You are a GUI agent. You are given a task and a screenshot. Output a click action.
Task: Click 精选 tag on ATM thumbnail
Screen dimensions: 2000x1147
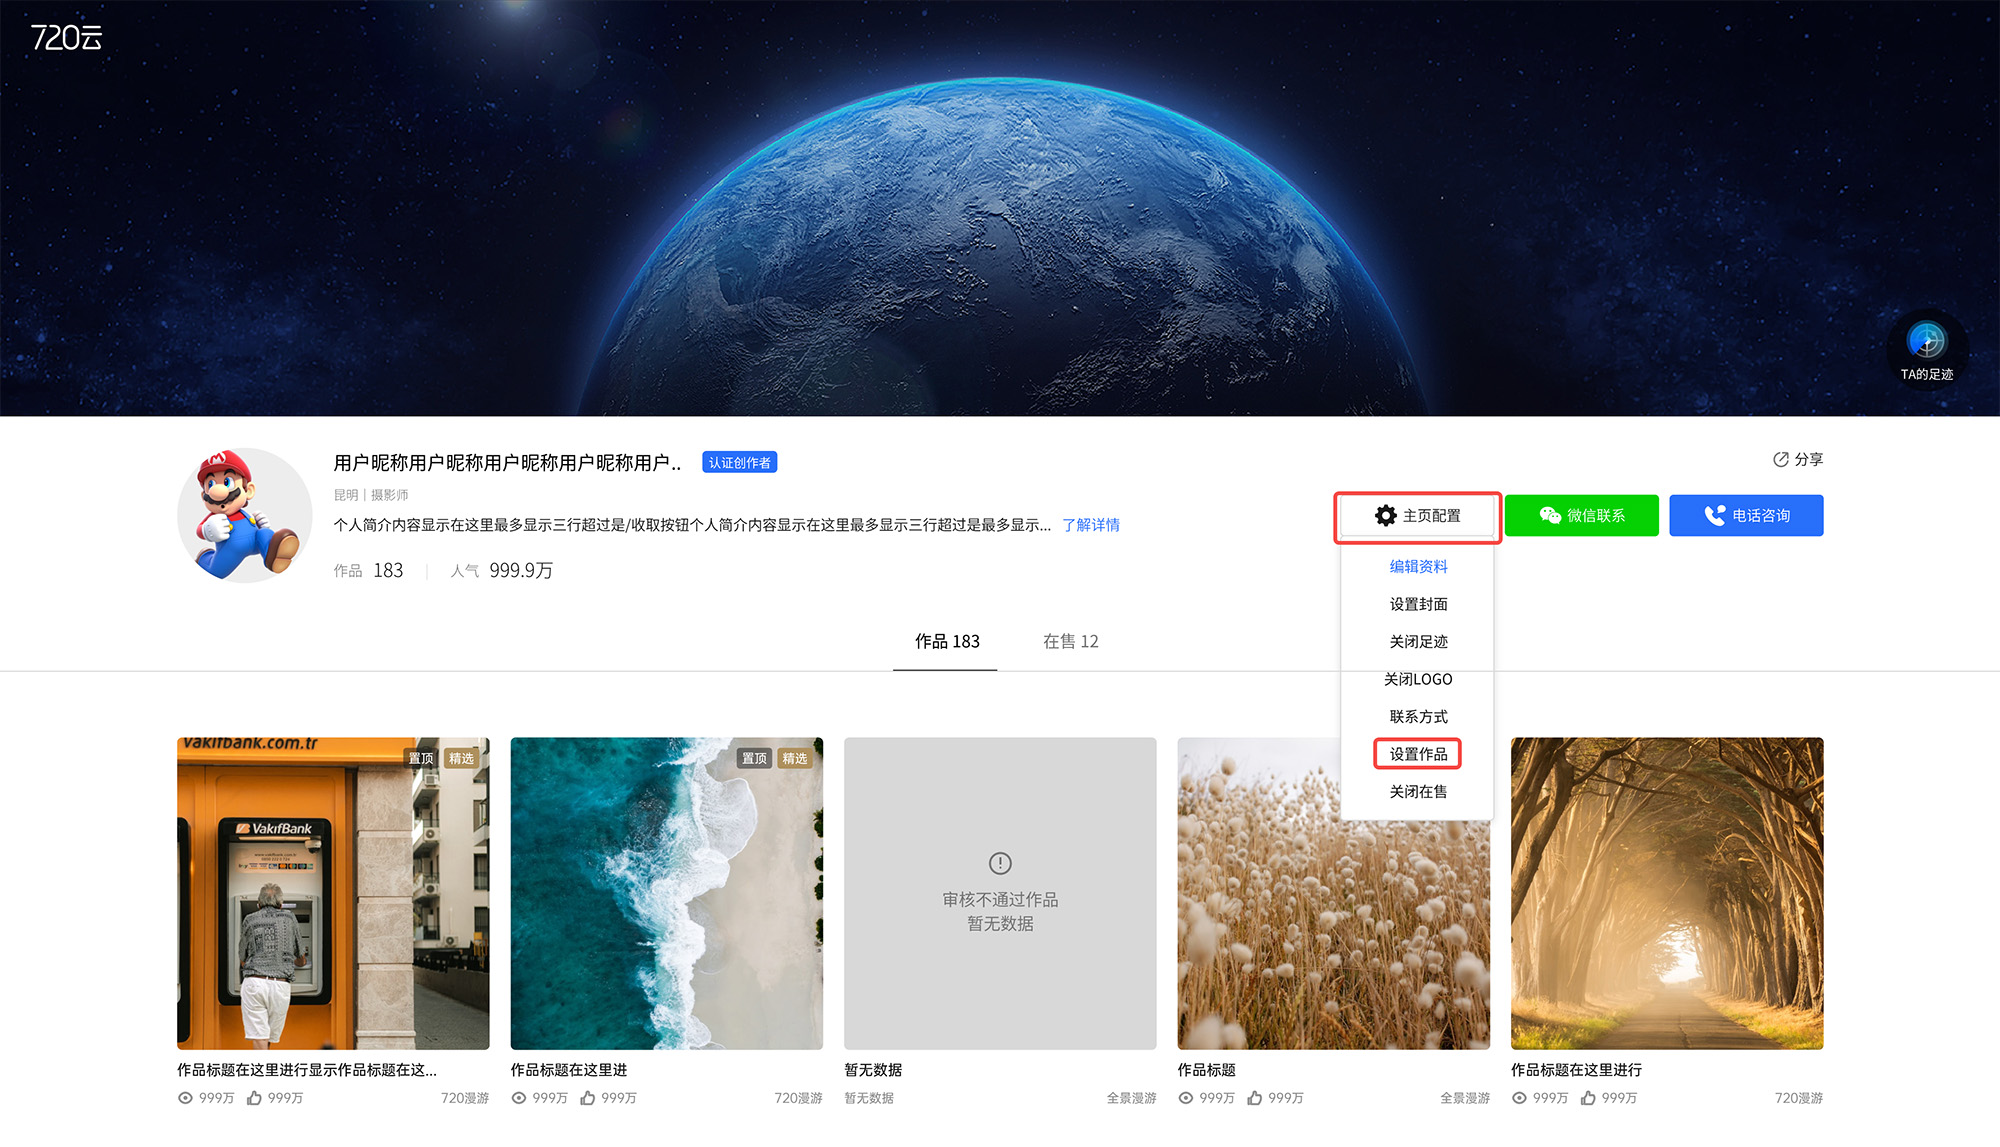point(461,758)
